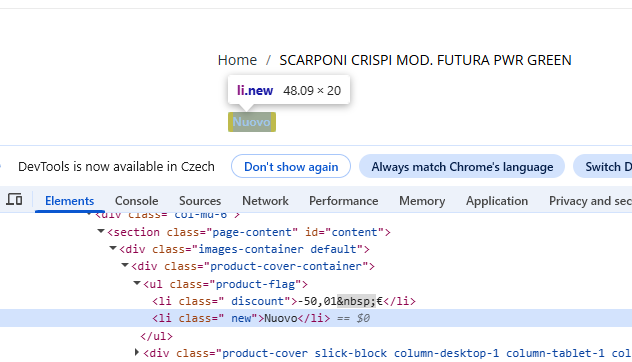Switch to the Memory tab

422,201
